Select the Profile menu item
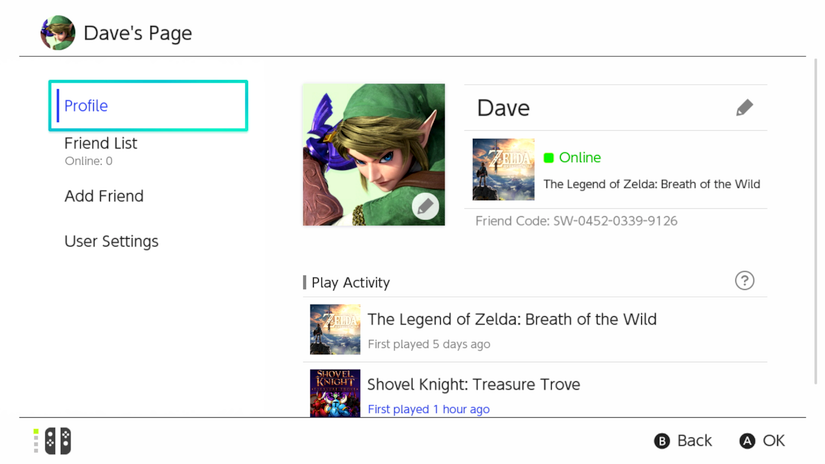 (148, 106)
